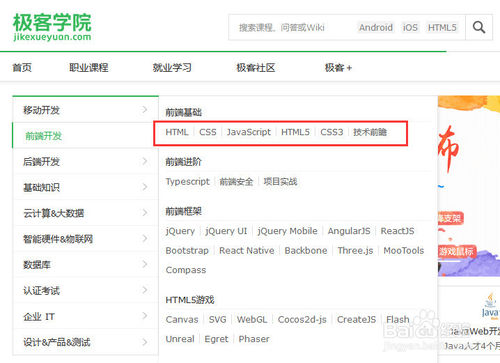Select the iOS search suggestion tag
Screen dimensions: 500x363
[410, 27]
